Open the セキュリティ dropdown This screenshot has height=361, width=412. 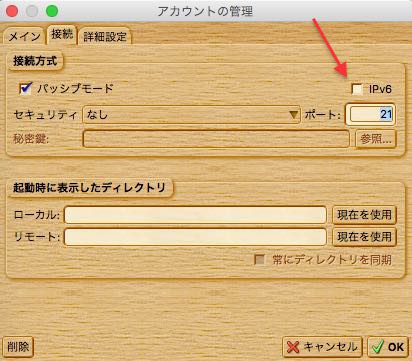(191, 115)
